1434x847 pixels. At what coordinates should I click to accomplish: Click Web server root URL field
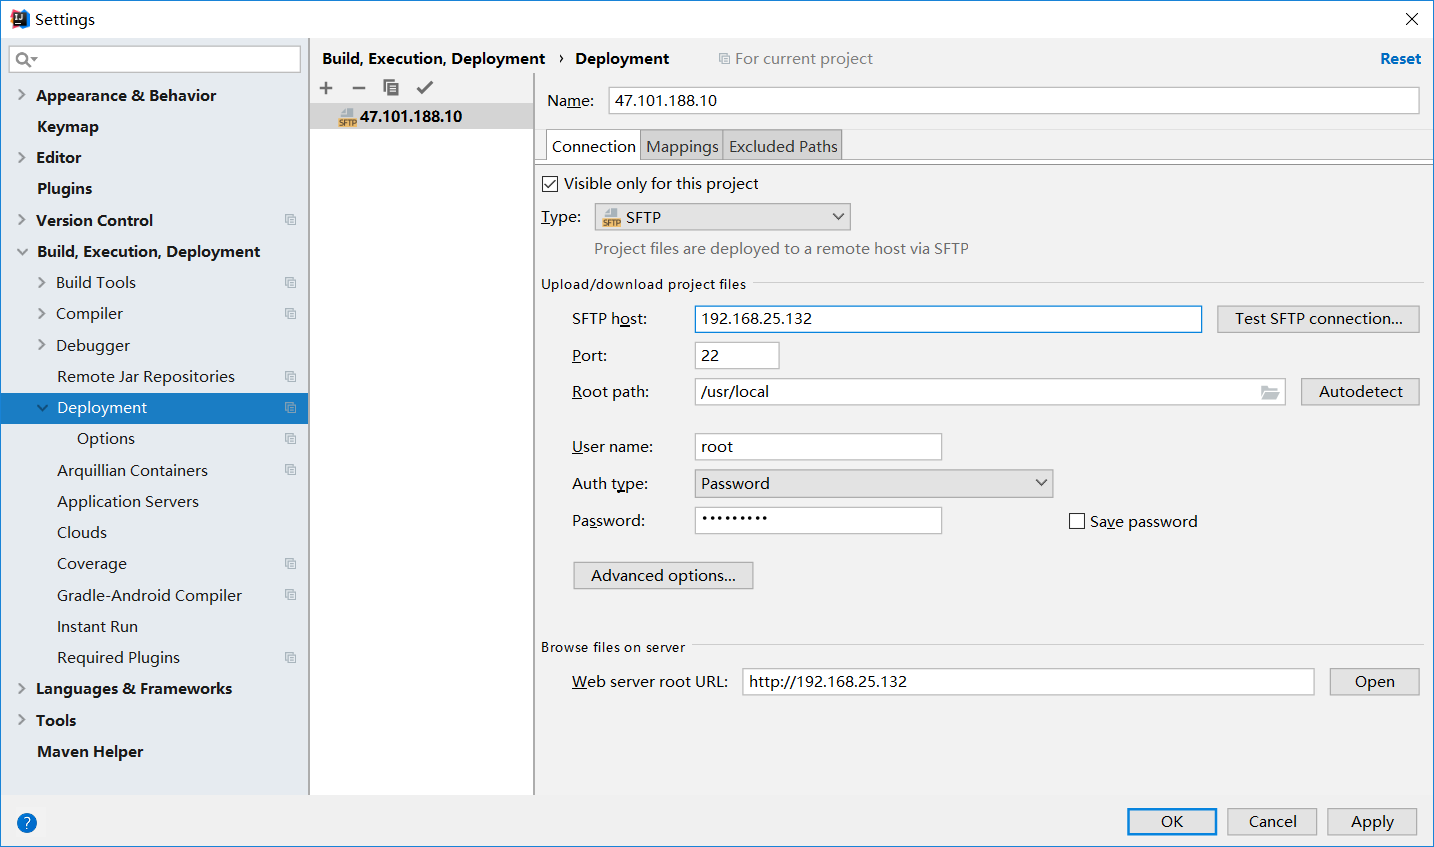1028,682
